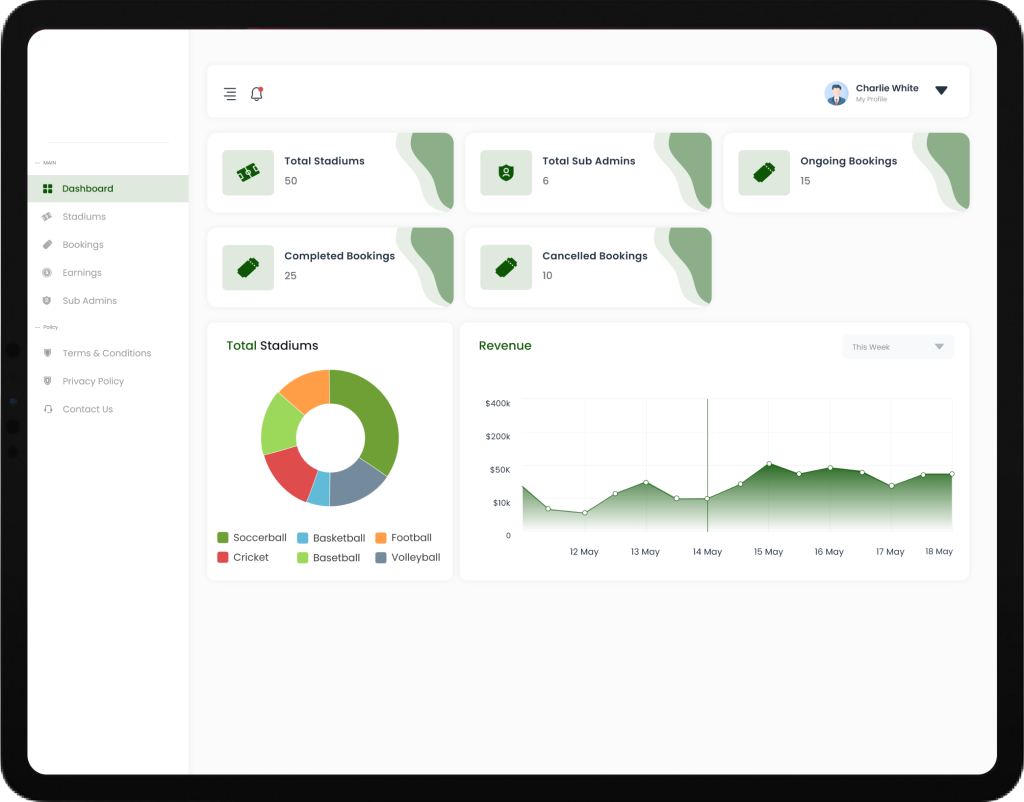Open the This Week revenue dropdown

pos(898,347)
